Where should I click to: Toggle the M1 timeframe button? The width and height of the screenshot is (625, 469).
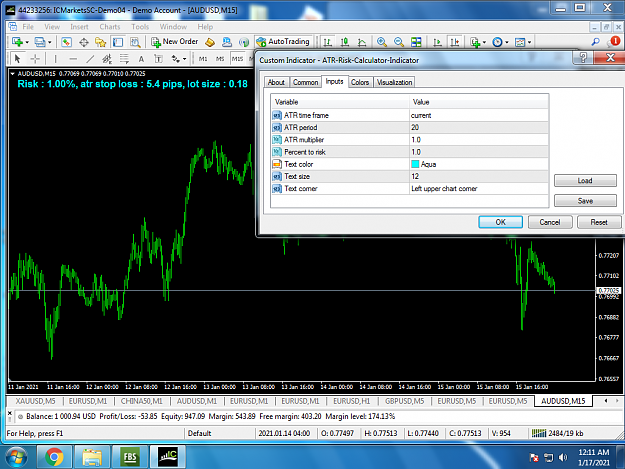[203, 59]
